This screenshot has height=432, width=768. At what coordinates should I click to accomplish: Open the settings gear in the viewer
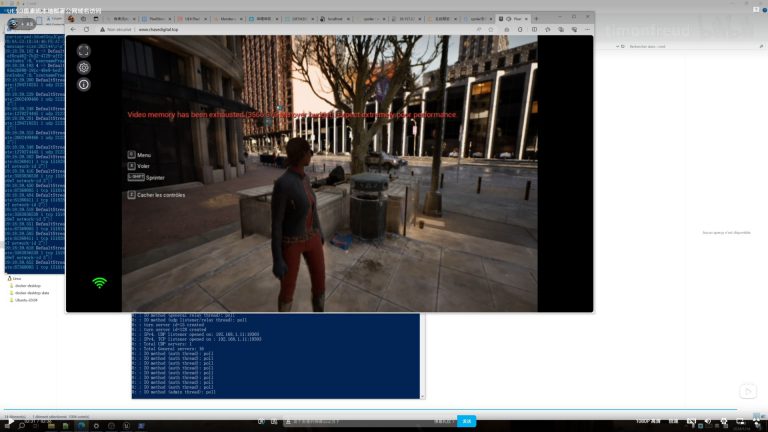coord(84,68)
